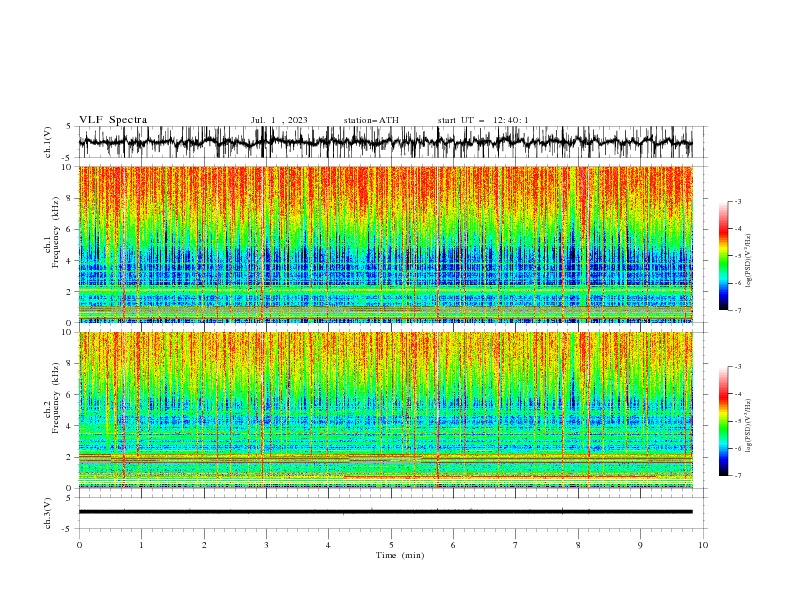Image resolution: width=792 pixels, height=612 pixels.
Task: Click the date 'Jul. 1, 2023'
Action: click(279, 120)
